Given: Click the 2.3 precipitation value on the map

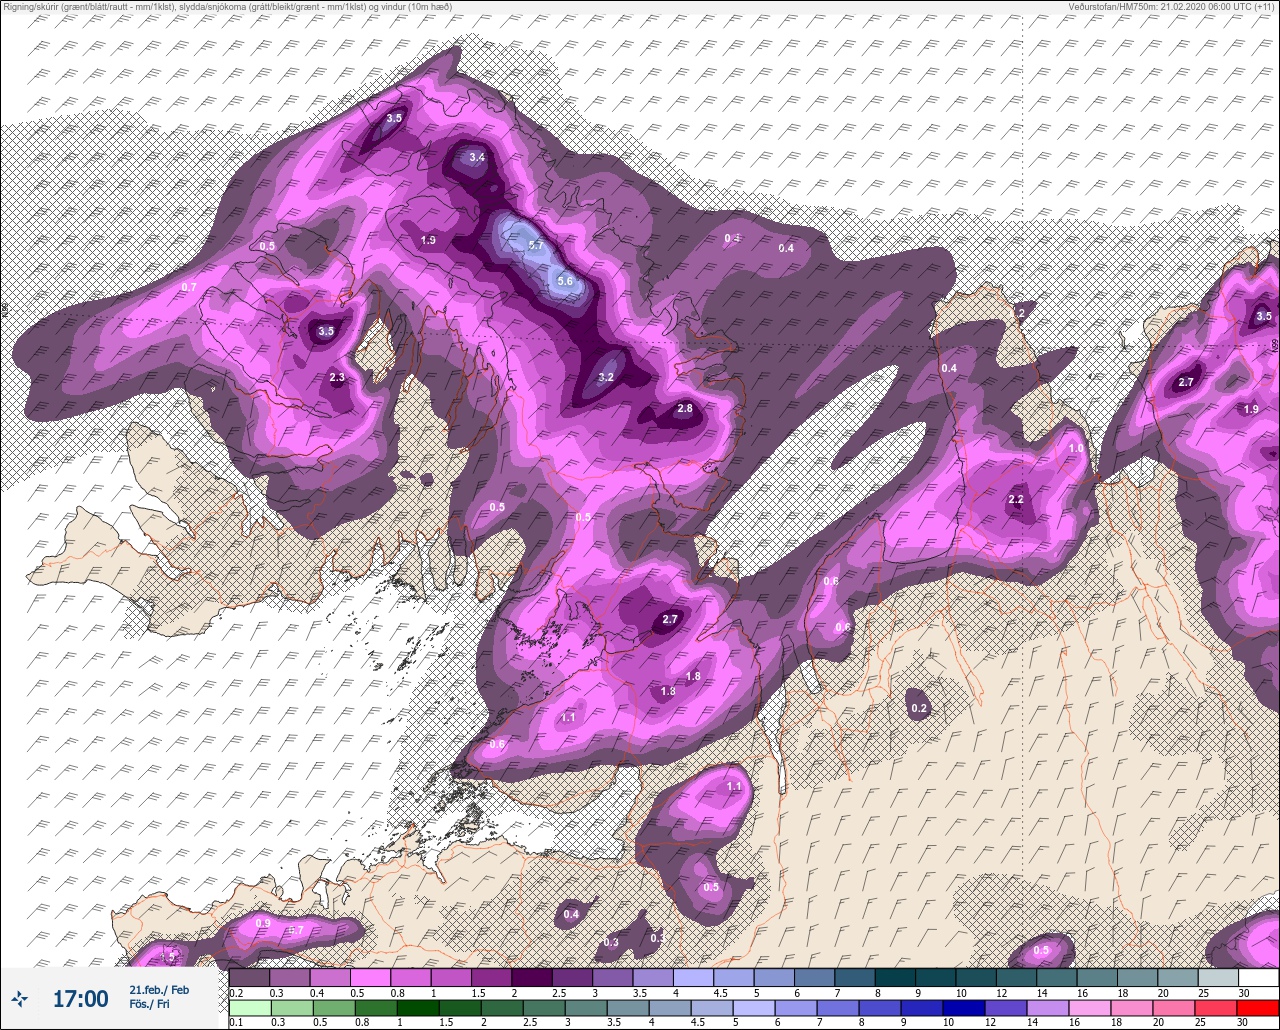Looking at the screenshot, I should click(x=337, y=377).
